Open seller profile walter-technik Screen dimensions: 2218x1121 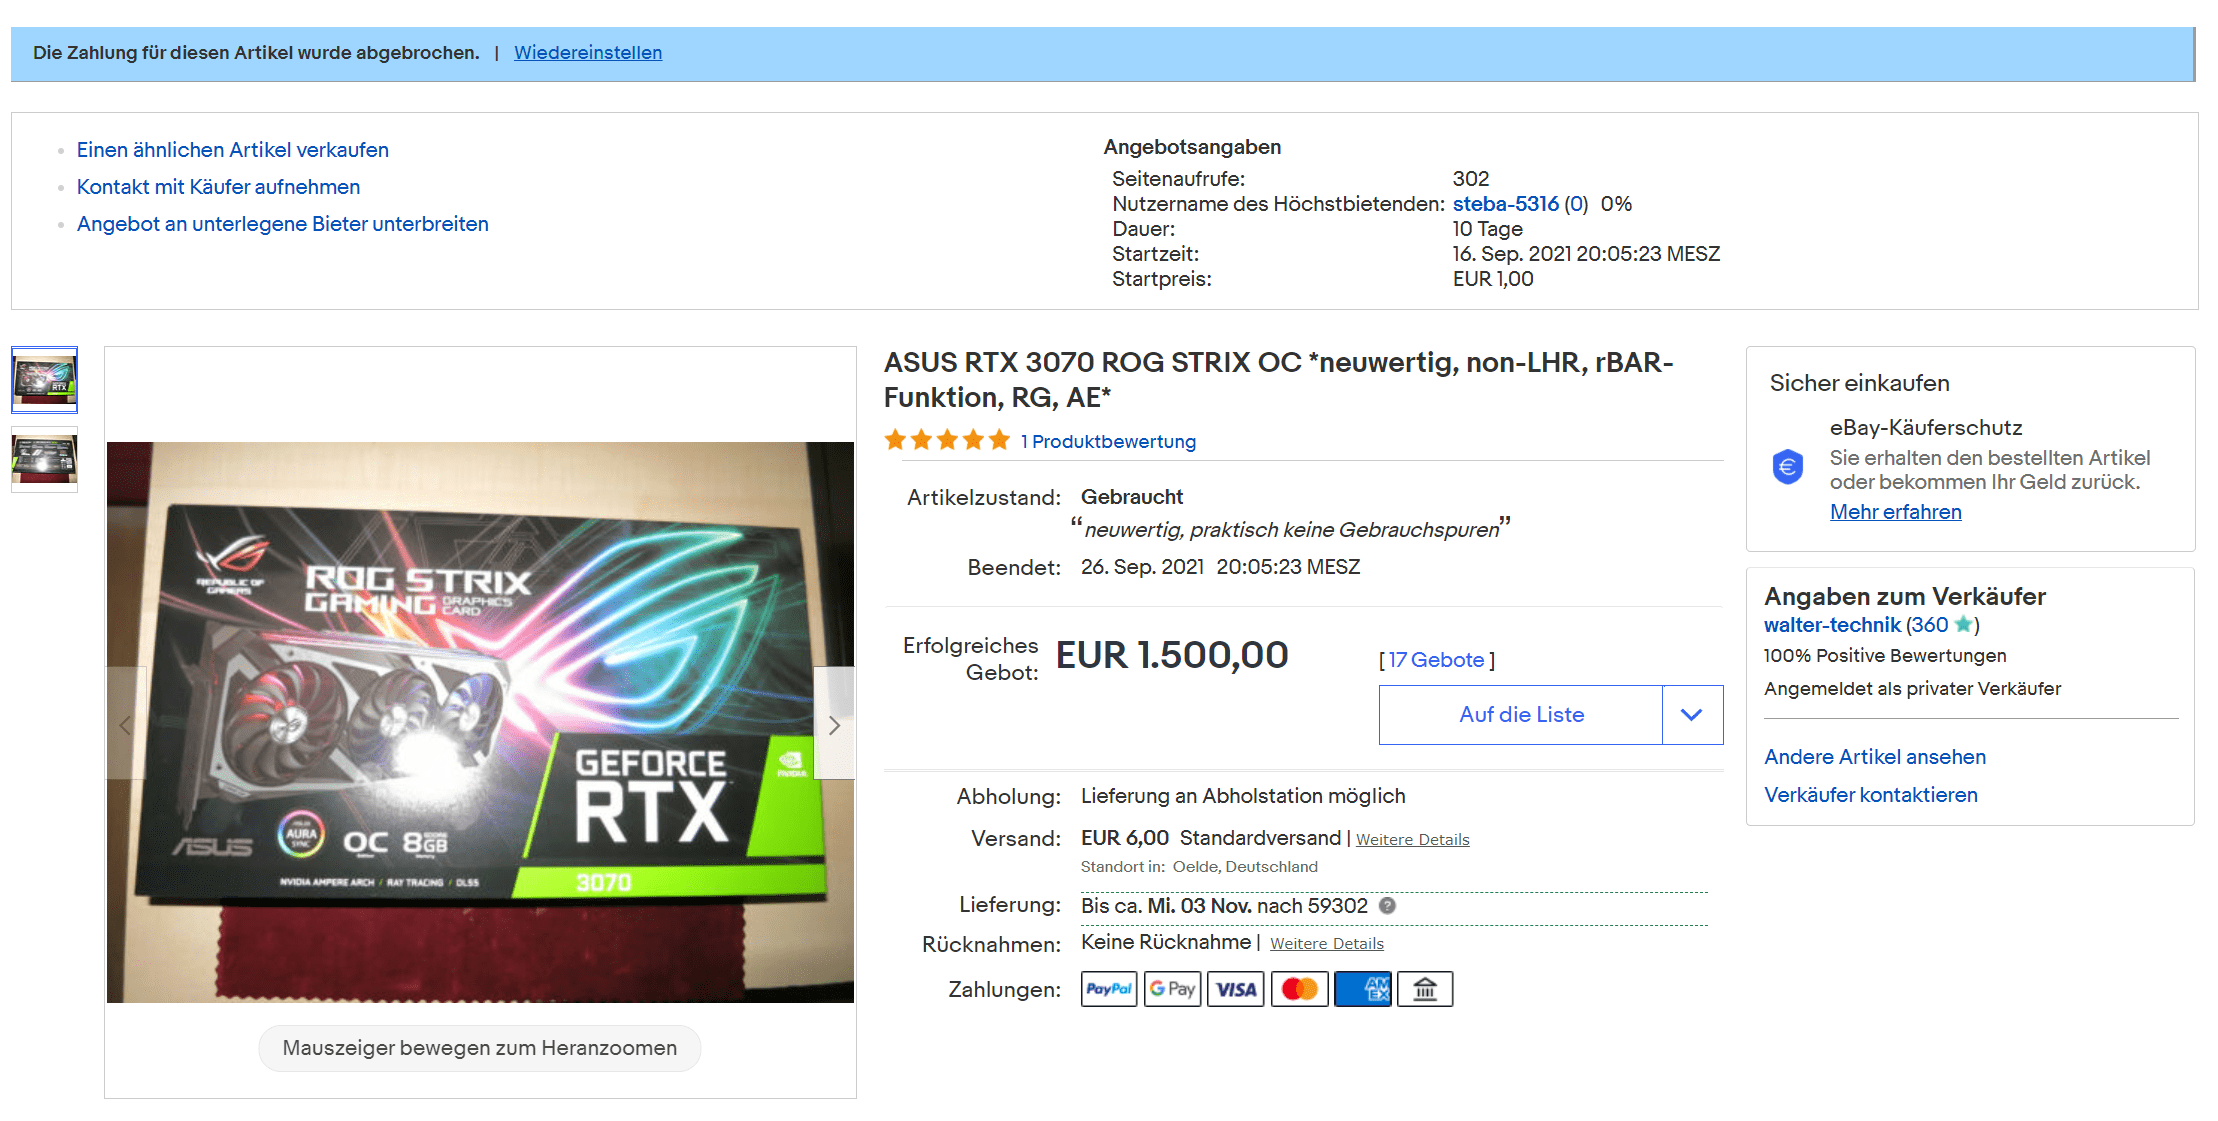pyautogui.click(x=1831, y=625)
